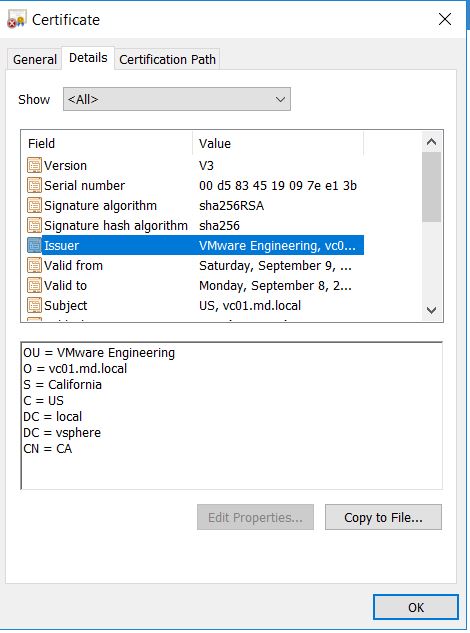Click the serial number value 00 d5 83...

[278, 186]
